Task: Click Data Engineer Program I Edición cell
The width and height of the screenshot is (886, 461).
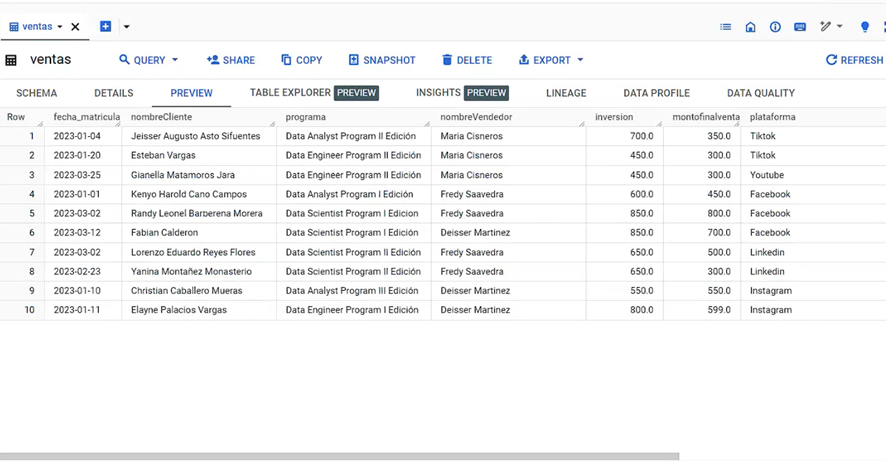Action: pos(352,310)
